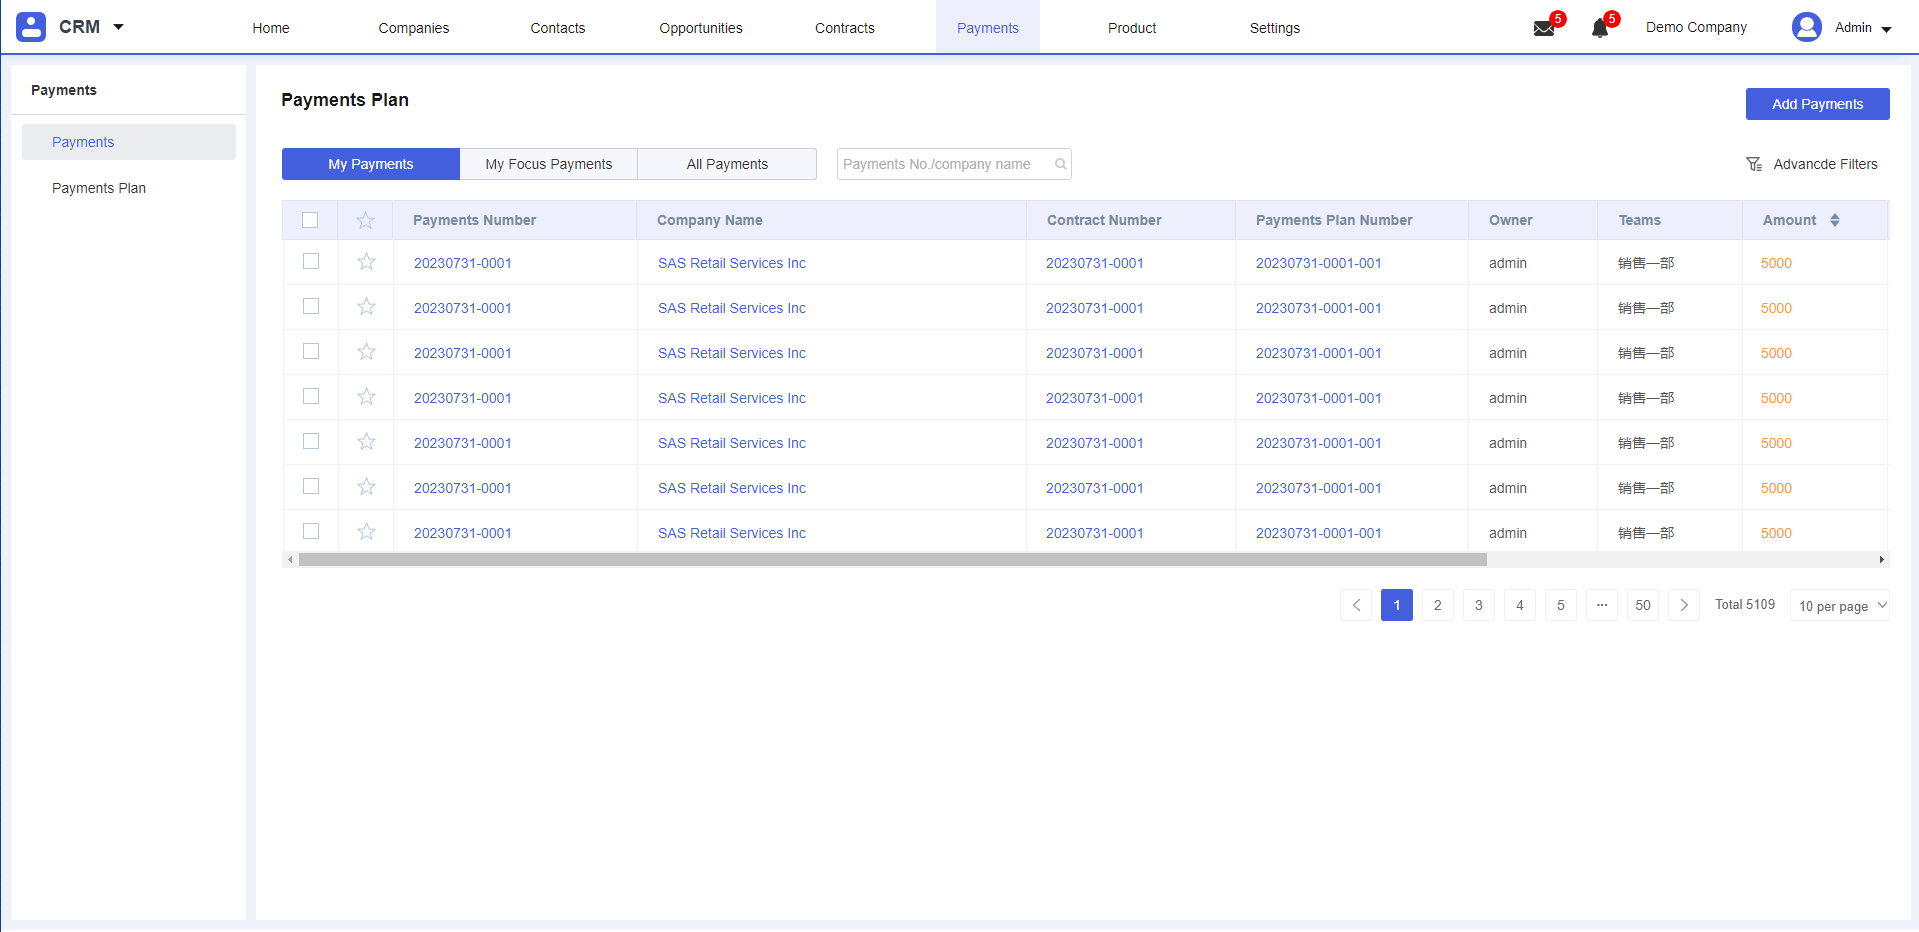Viewport: 1919px width, 932px height.
Task: Click the table scrollbar right arrow
Action: click(1881, 560)
